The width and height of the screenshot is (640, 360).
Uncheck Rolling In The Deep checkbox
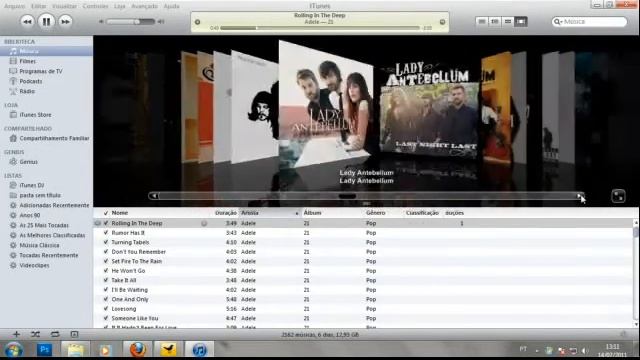coord(106,223)
